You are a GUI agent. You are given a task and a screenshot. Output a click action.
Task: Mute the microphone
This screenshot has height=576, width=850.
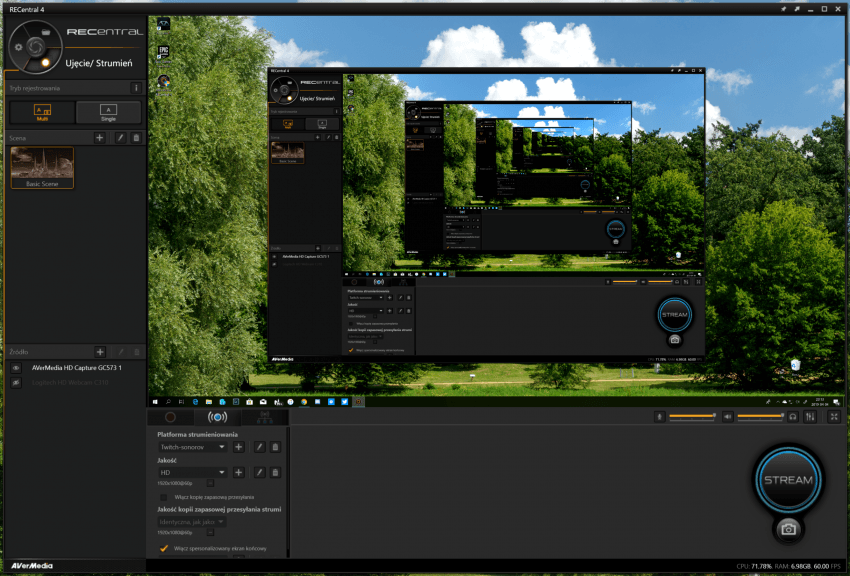coord(659,416)
